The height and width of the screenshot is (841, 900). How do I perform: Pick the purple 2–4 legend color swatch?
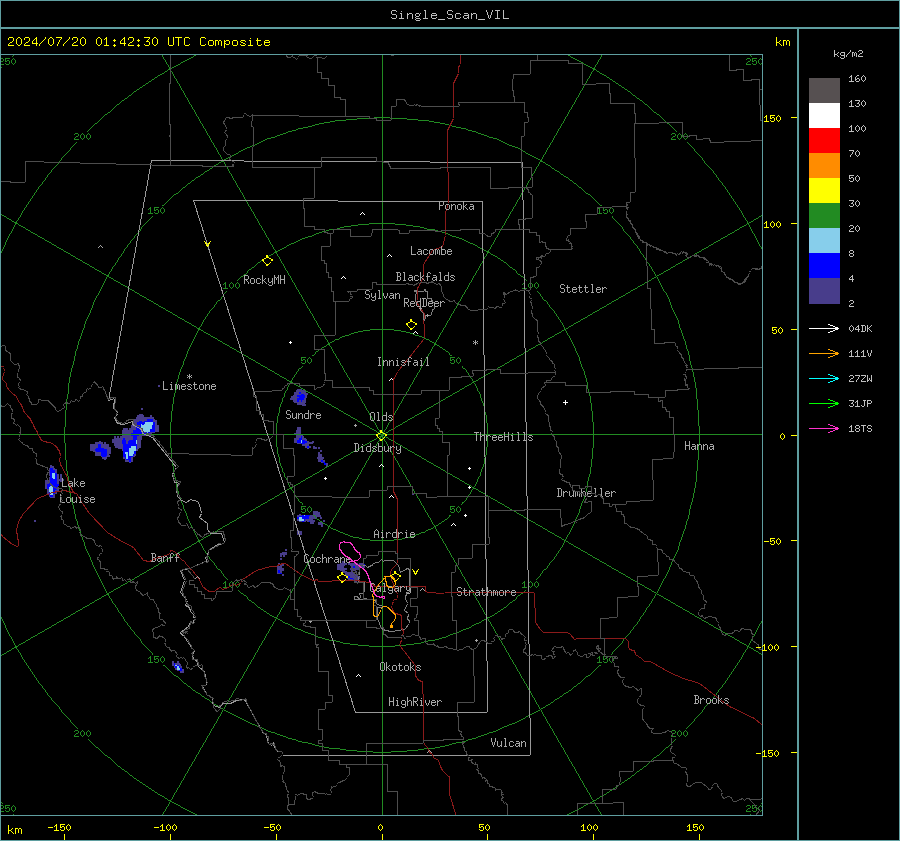pos(824,290)
